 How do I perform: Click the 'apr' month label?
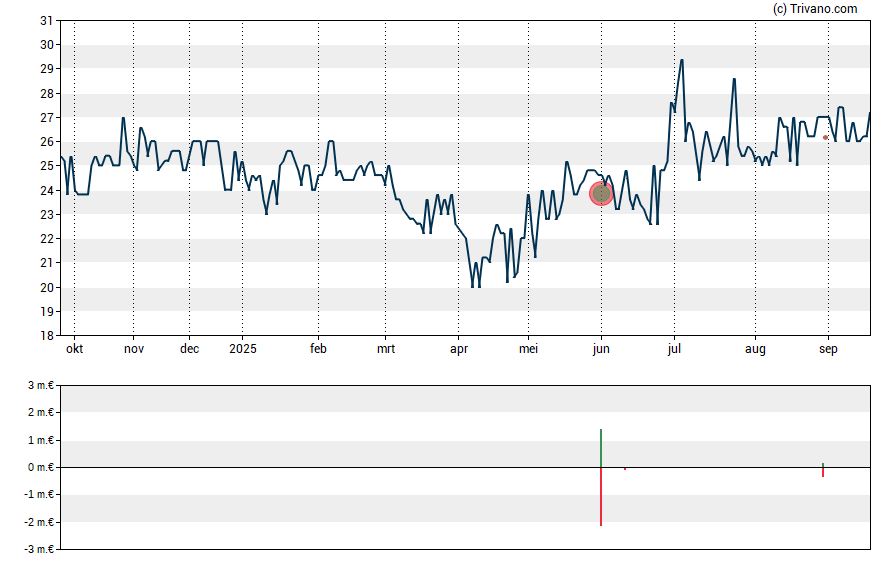pyautogui.click(x=459, y=349)
